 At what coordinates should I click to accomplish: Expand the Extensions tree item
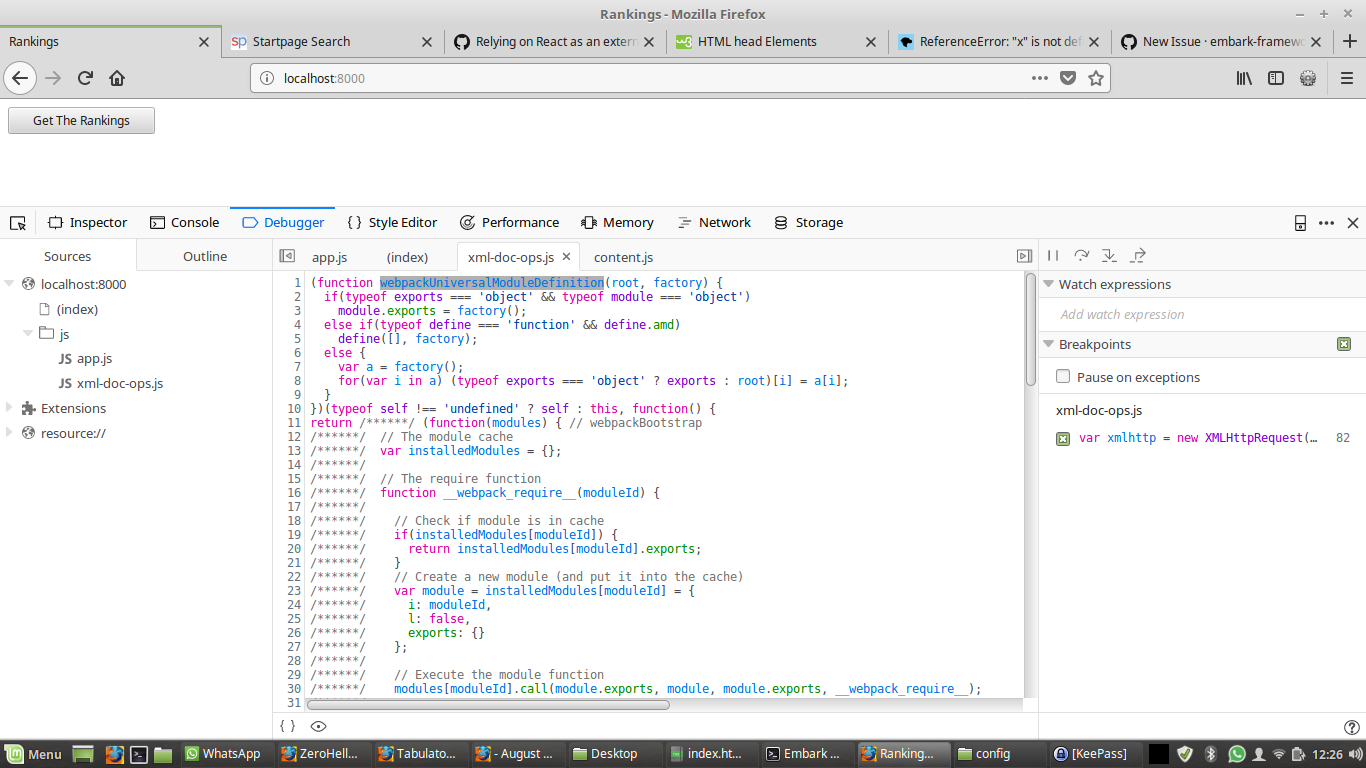pyautogui.click(x=9, y=408)
